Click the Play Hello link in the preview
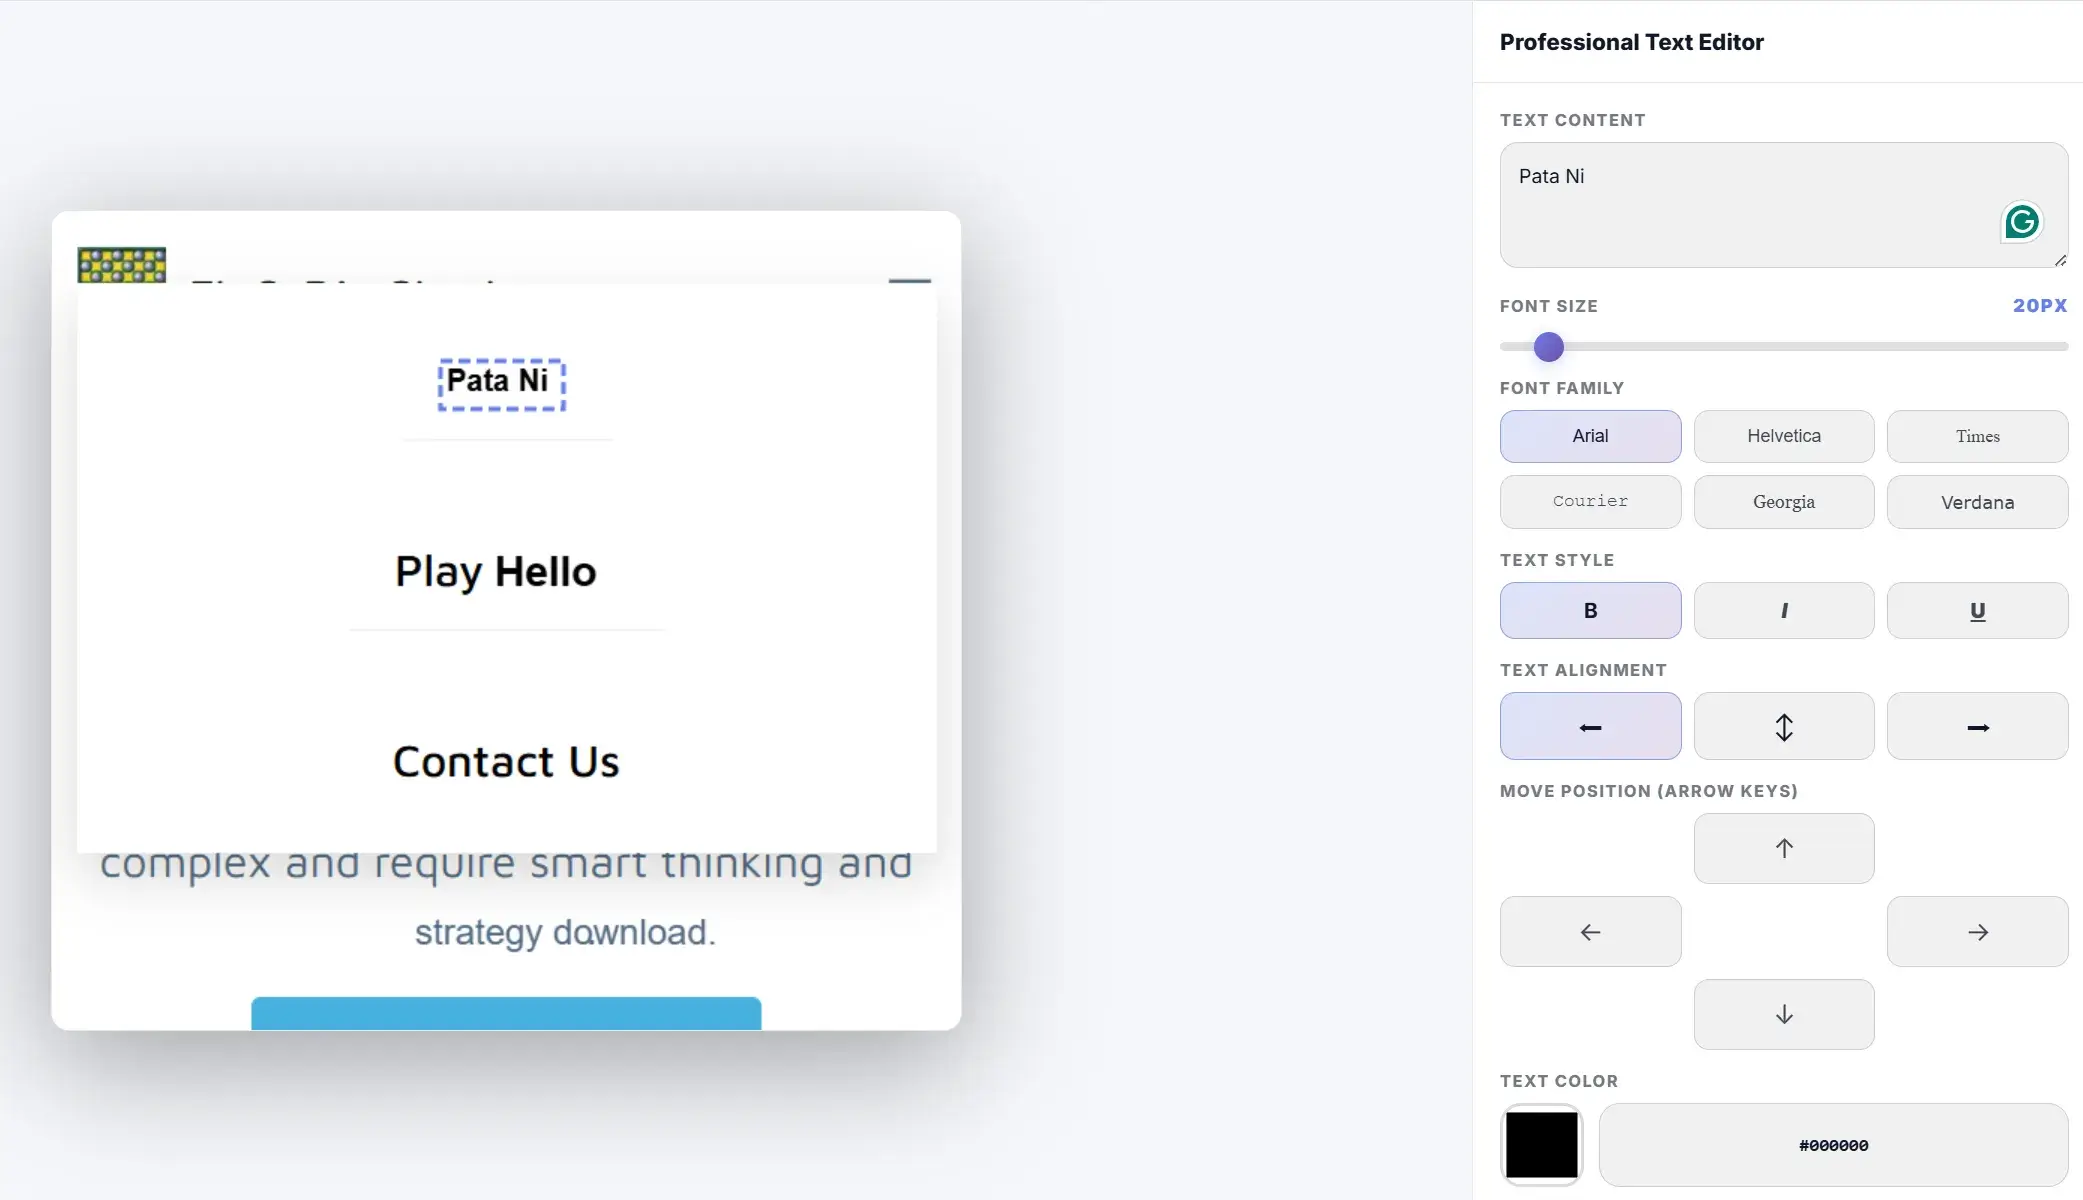This screenshot has width=2083, height=1200. tap(495, 571)
